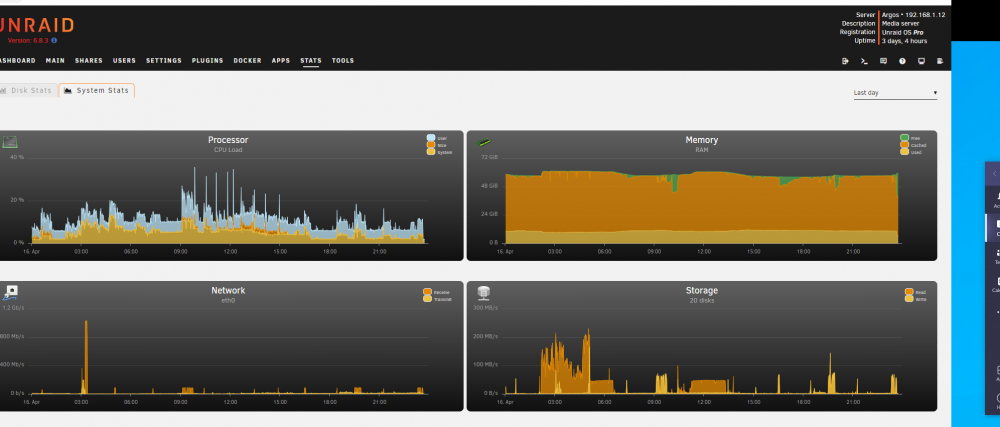Open the Tools menu

(342, 61)
